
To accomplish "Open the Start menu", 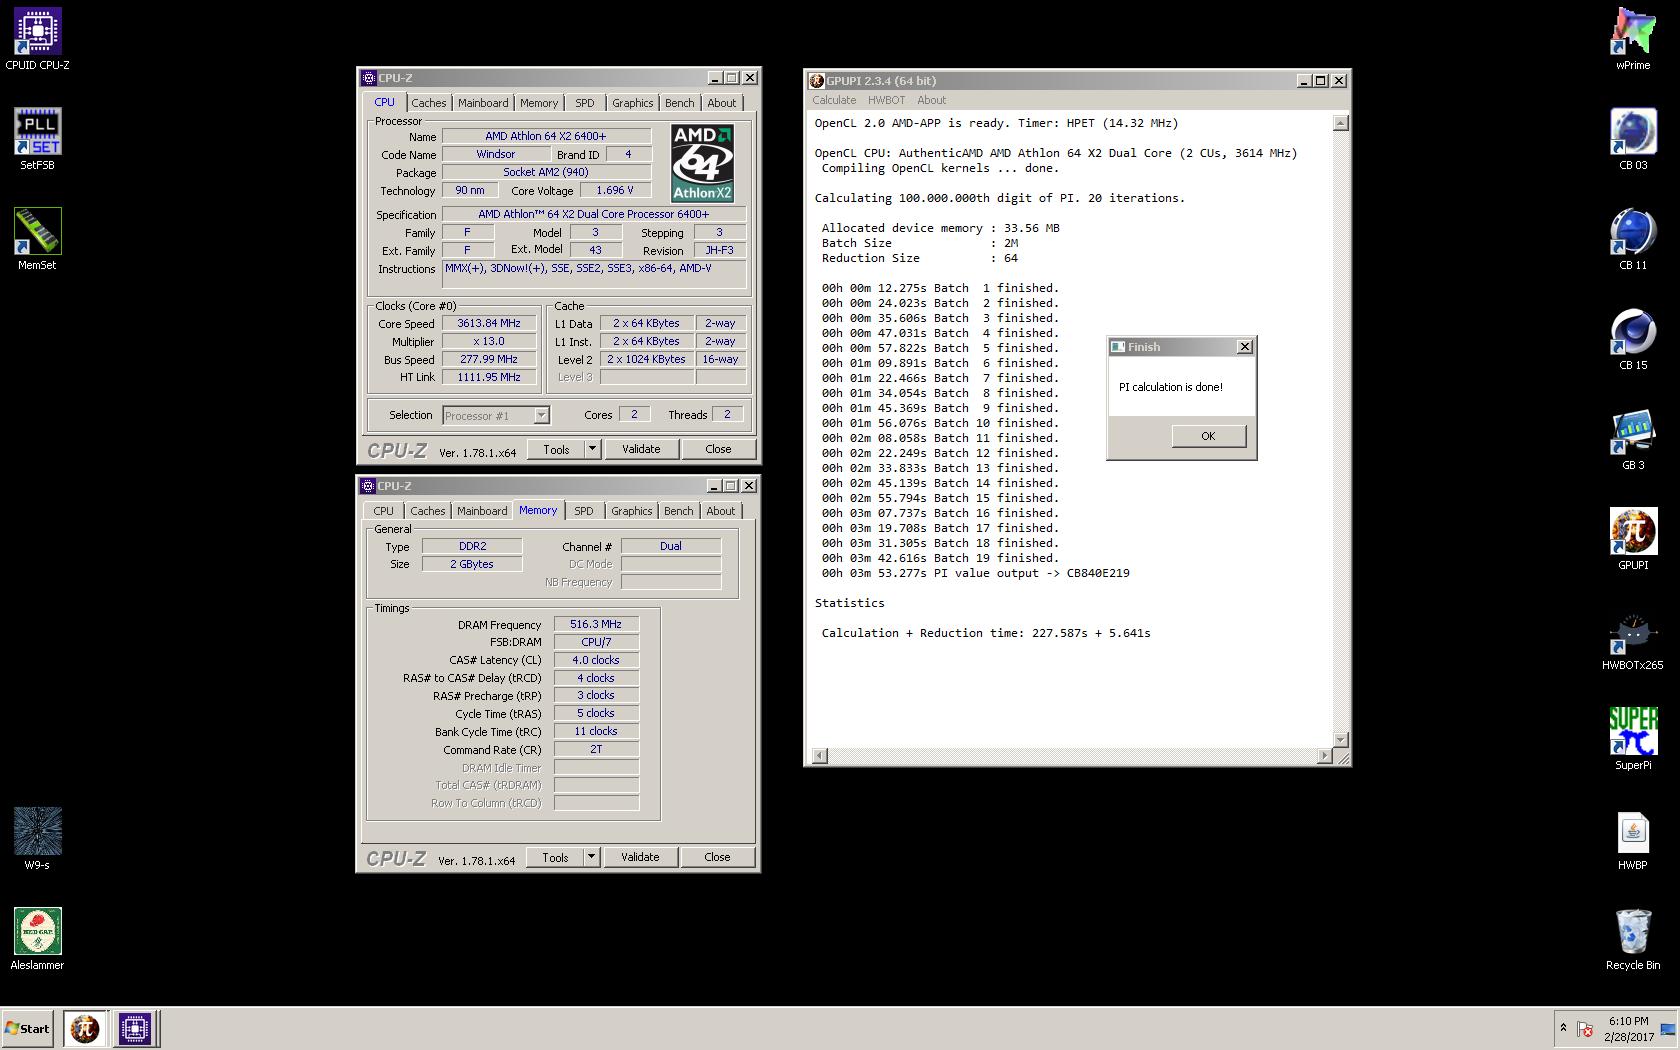I will pos(28,1028).
